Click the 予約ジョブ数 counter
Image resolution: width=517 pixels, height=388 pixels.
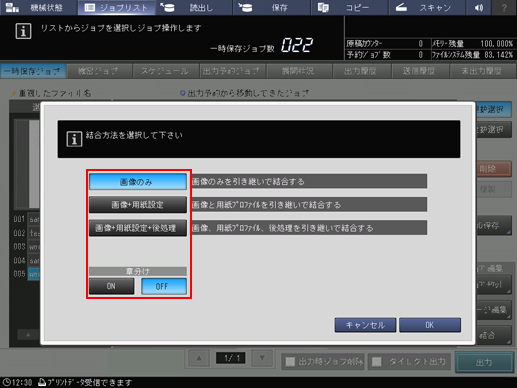pos(385,55)
